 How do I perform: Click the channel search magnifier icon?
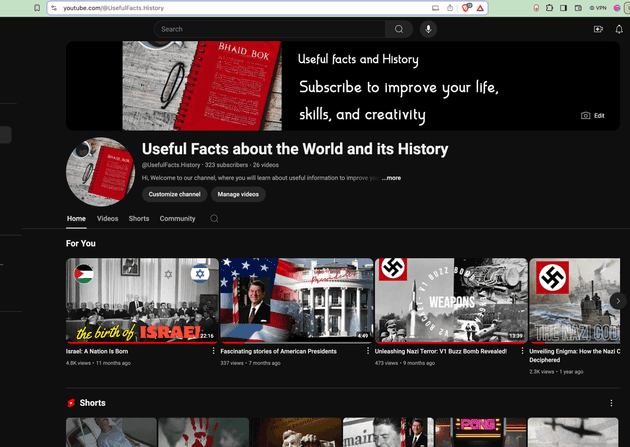(x=214, y=218)
